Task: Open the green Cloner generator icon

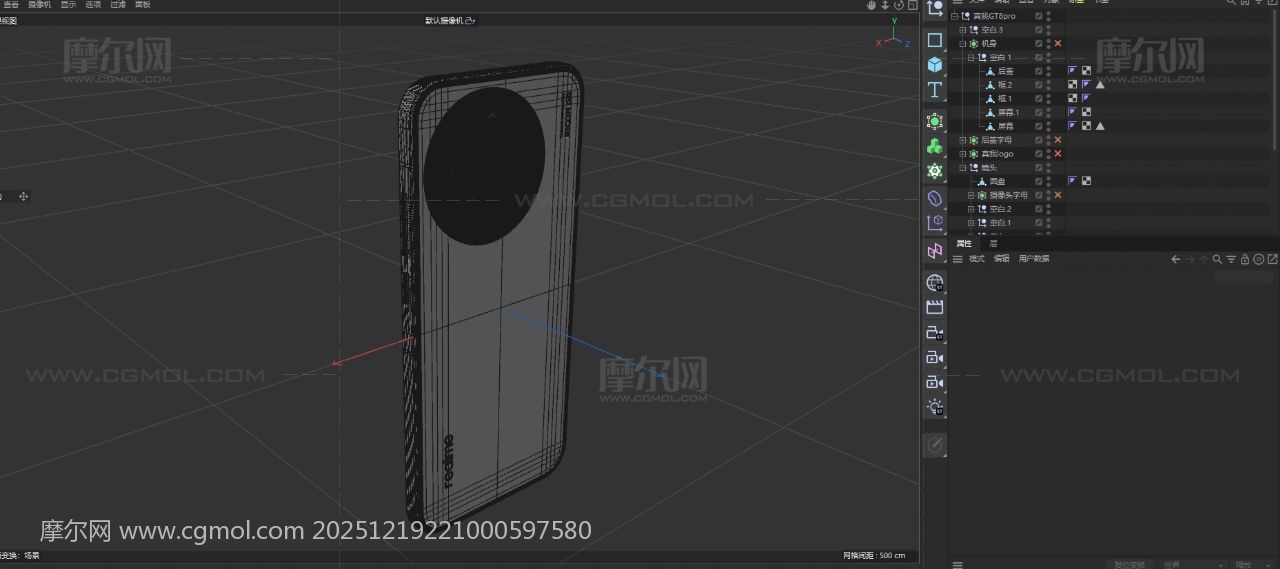Action: (x=934, y=146)
